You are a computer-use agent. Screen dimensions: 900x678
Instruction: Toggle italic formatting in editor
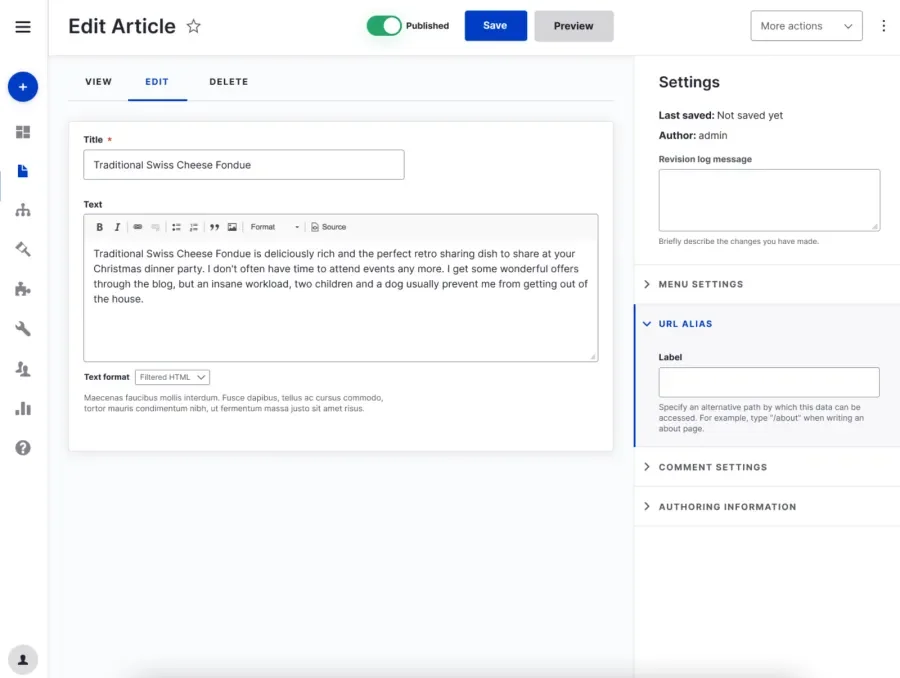[x=117, y=227]
